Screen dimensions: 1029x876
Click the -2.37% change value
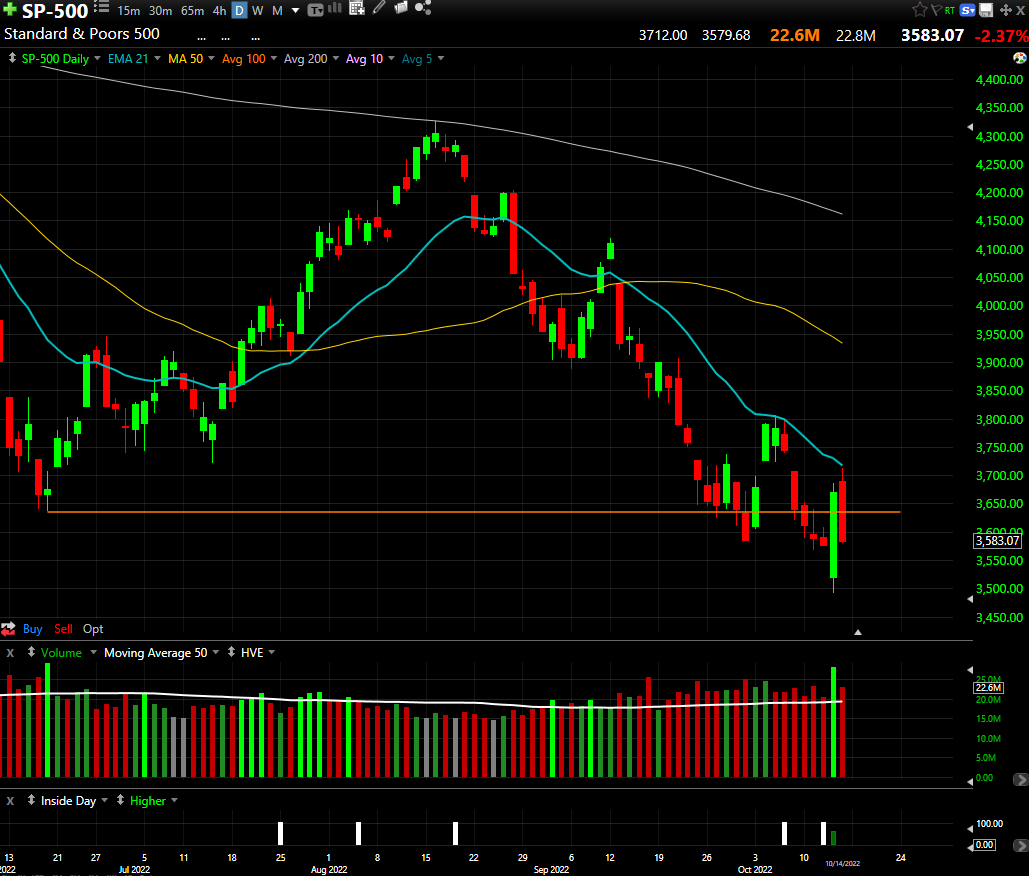[x=1001, y=35]
